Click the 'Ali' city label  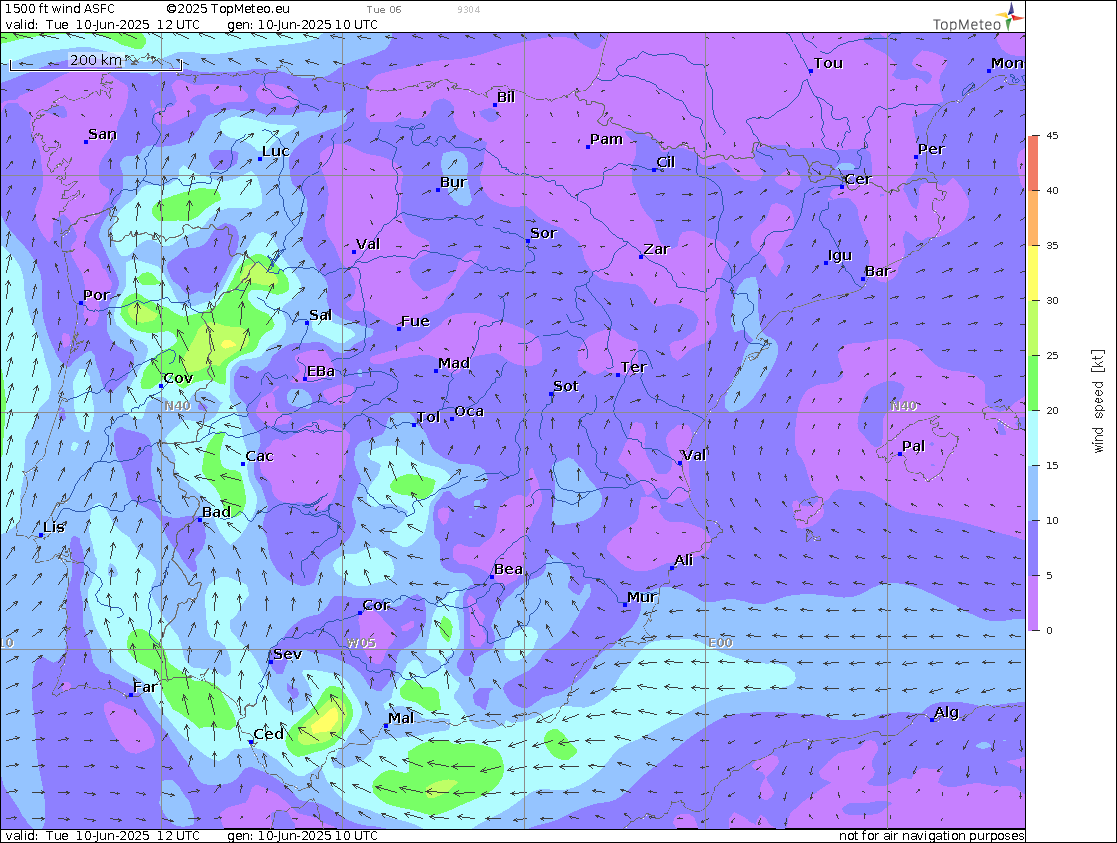[684, 560]
